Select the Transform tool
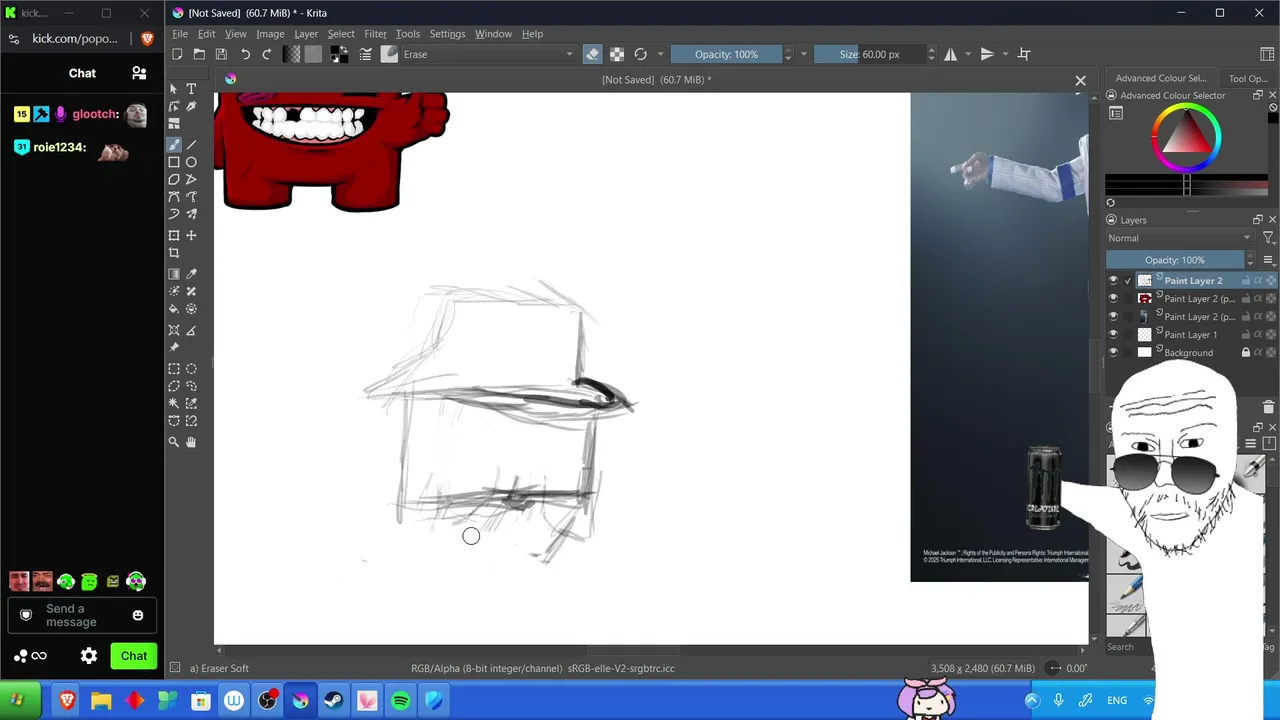The width and height of the screenshot is (1280, 720). coord(174,235)
